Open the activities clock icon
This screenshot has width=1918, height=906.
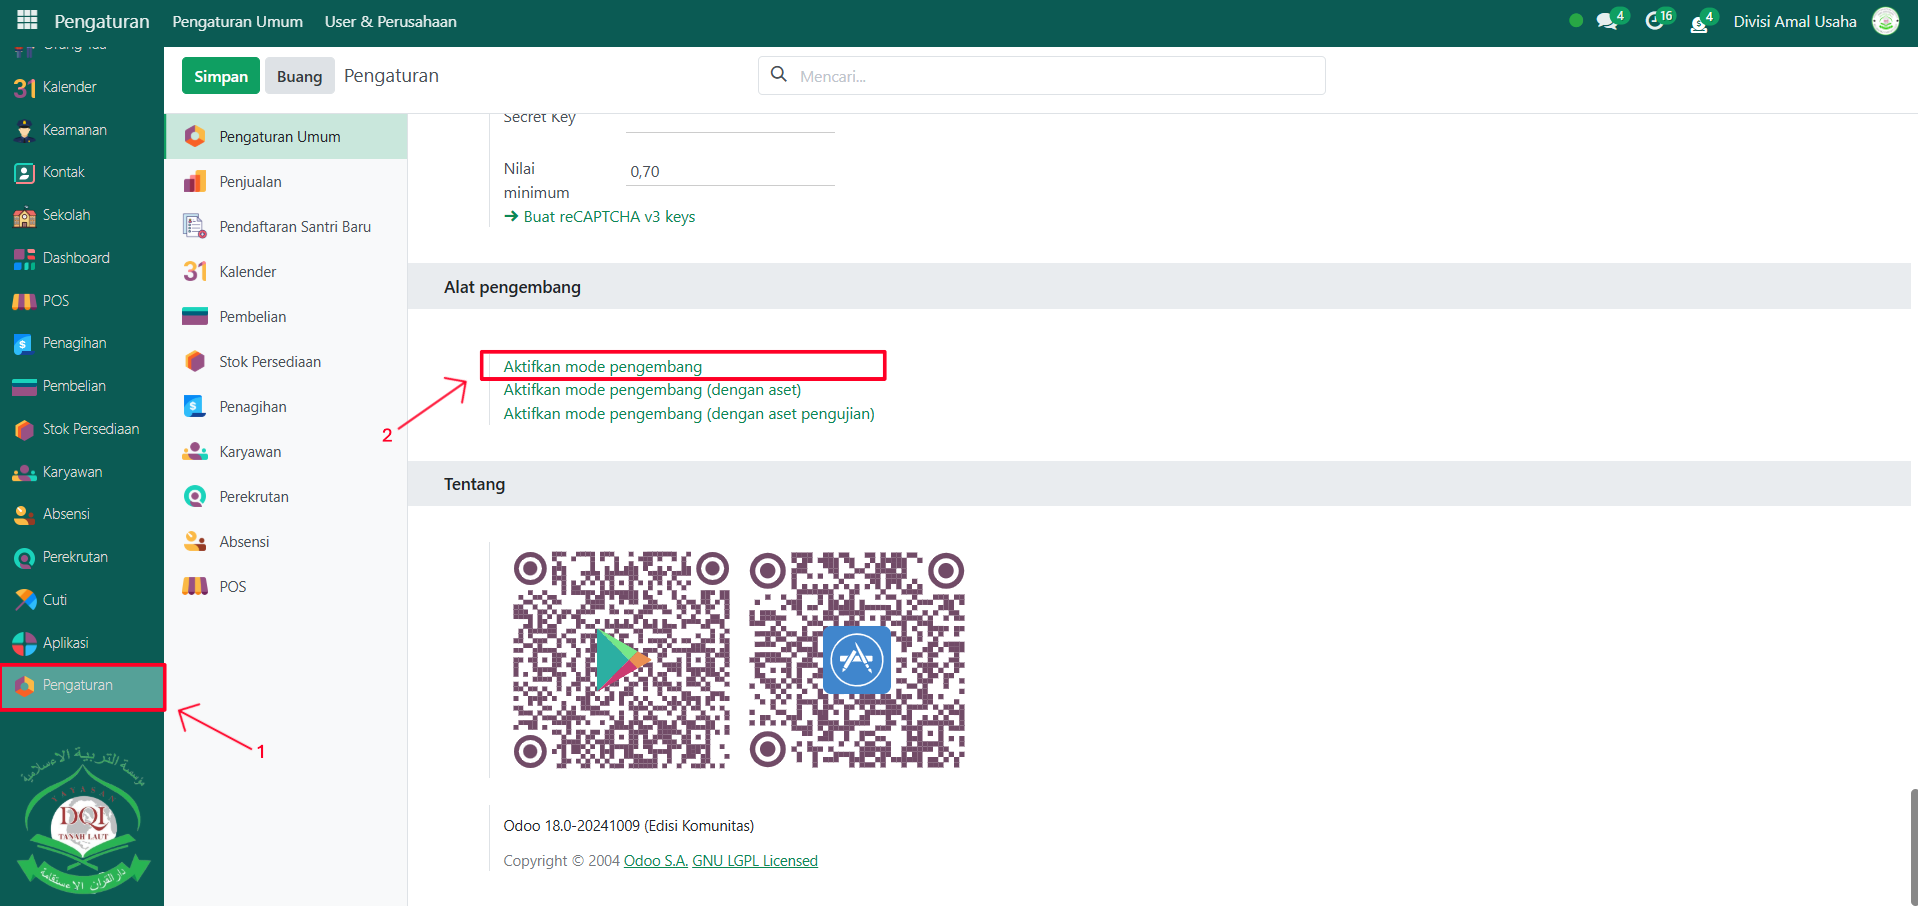click(x=1655, y=21)
